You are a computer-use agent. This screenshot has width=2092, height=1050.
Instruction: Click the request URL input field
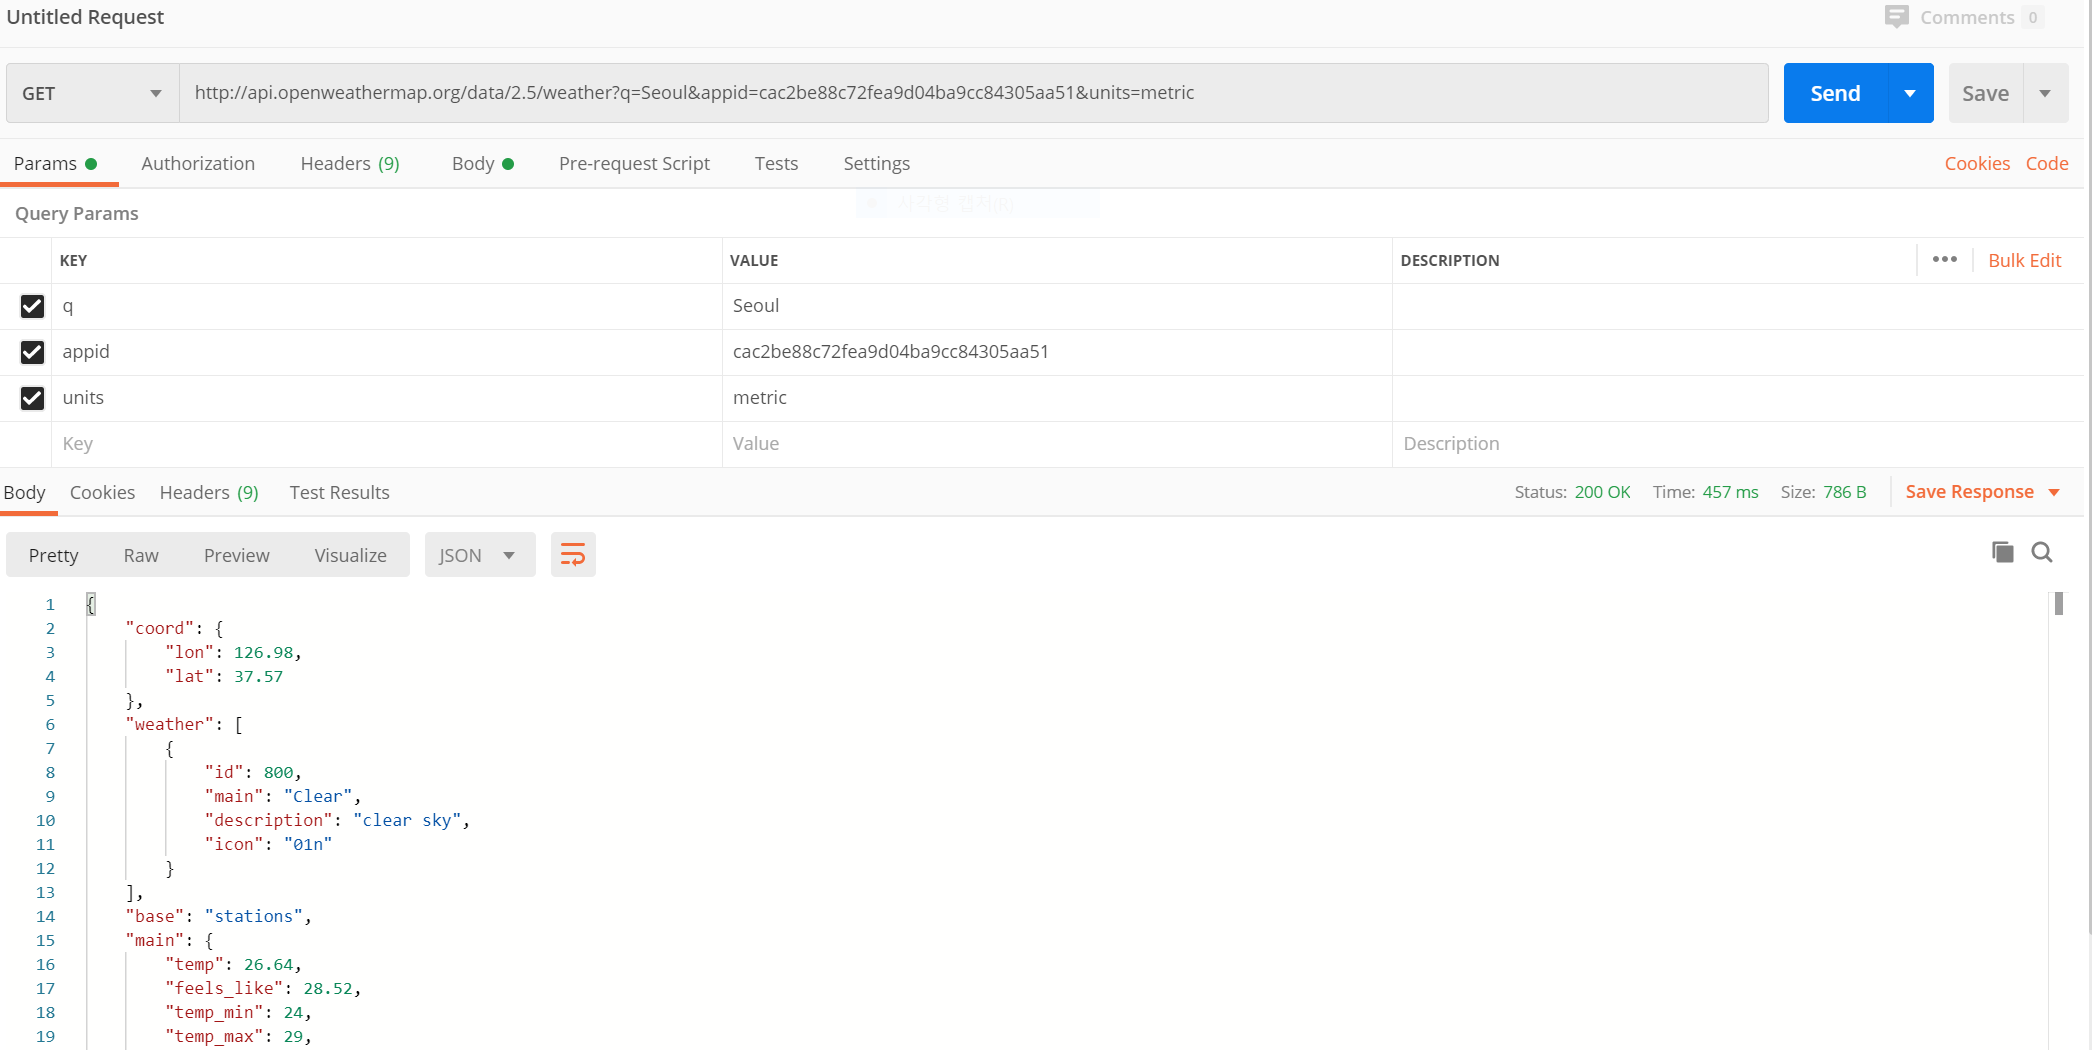(973, 93)
